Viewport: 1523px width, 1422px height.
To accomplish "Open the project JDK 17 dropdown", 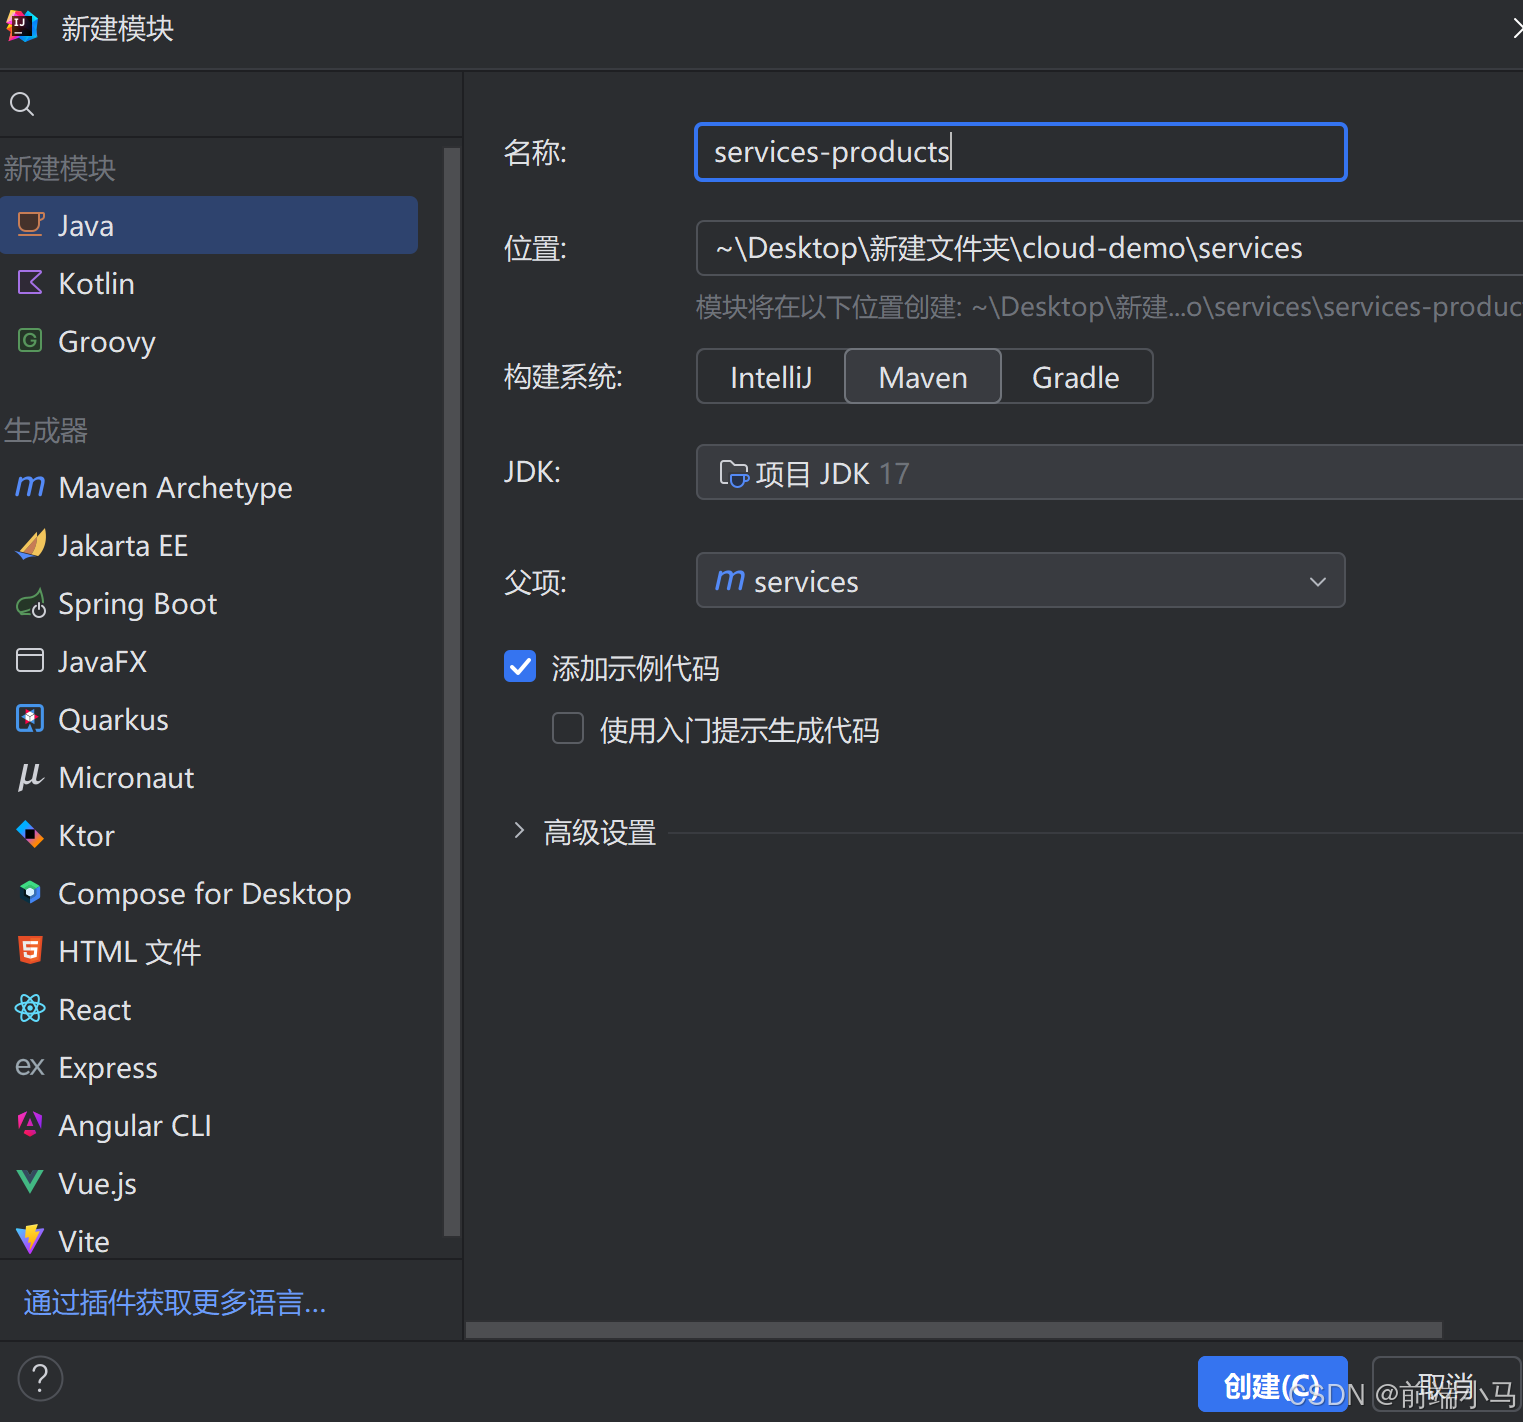I will point(1109,472).
